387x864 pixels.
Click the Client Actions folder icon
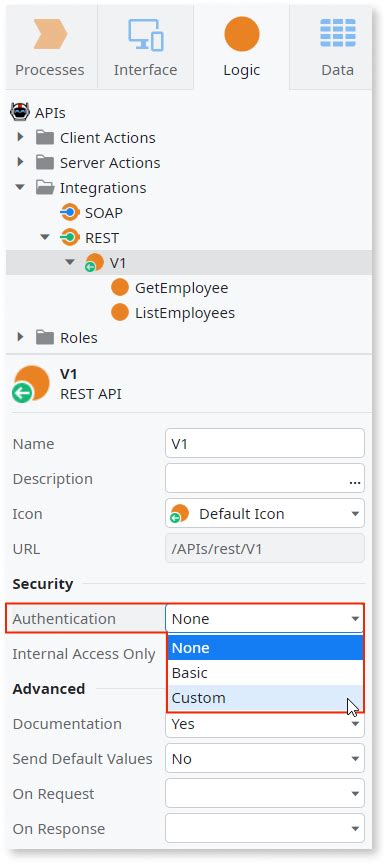(45, 137)
